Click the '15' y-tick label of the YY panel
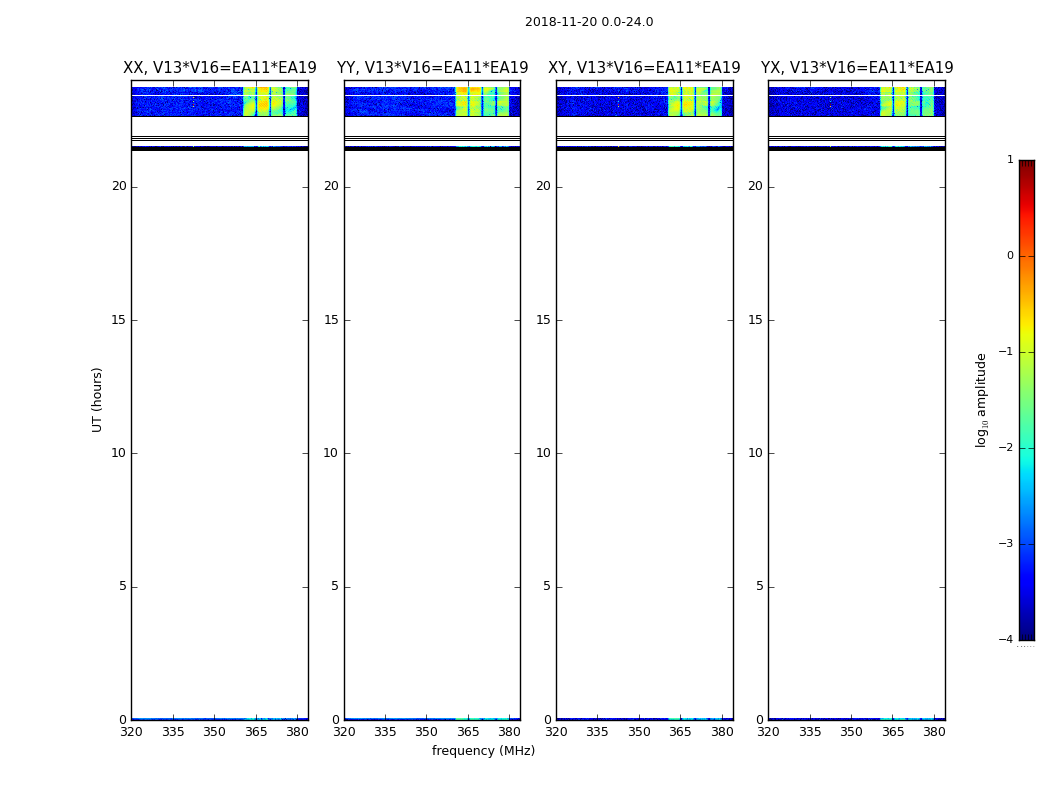This screenshot has width=1050, height=800. 331,320
